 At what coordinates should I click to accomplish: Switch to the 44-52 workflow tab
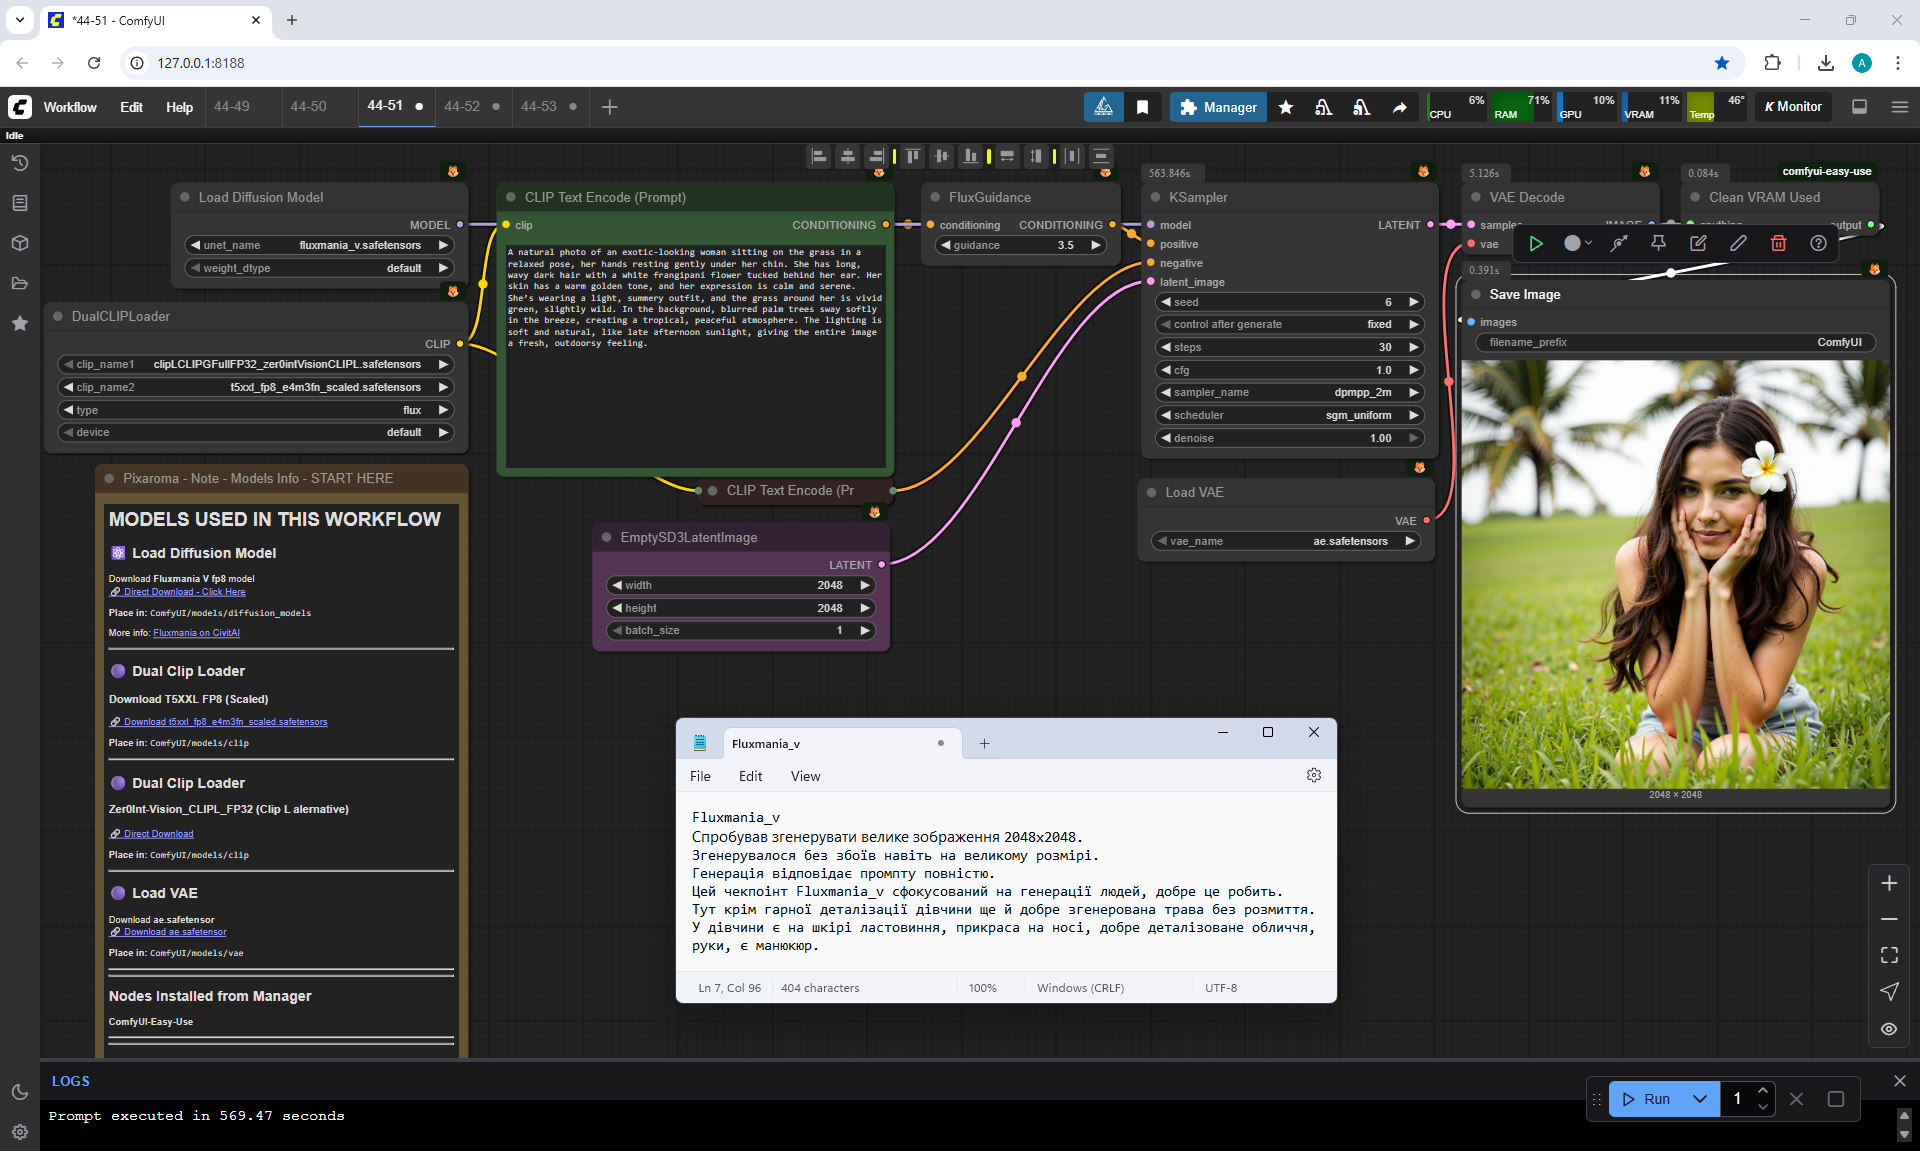click(x=462, y=106)
